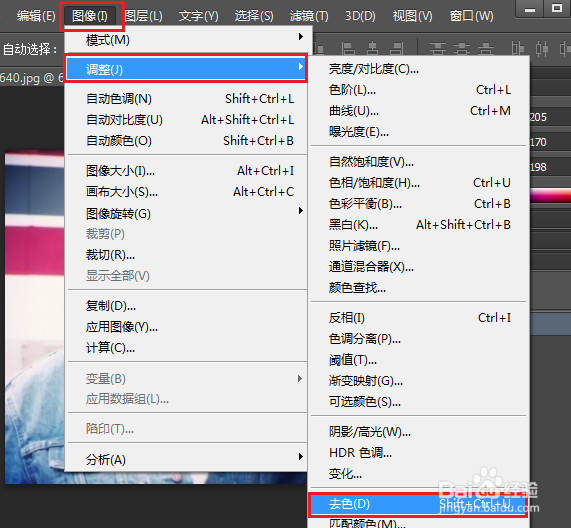Image resolution: width=571 pixels, height=528 pixels.
Task: Expand the 图像旋转(G) submenu
Action: (x=188, y=213)
